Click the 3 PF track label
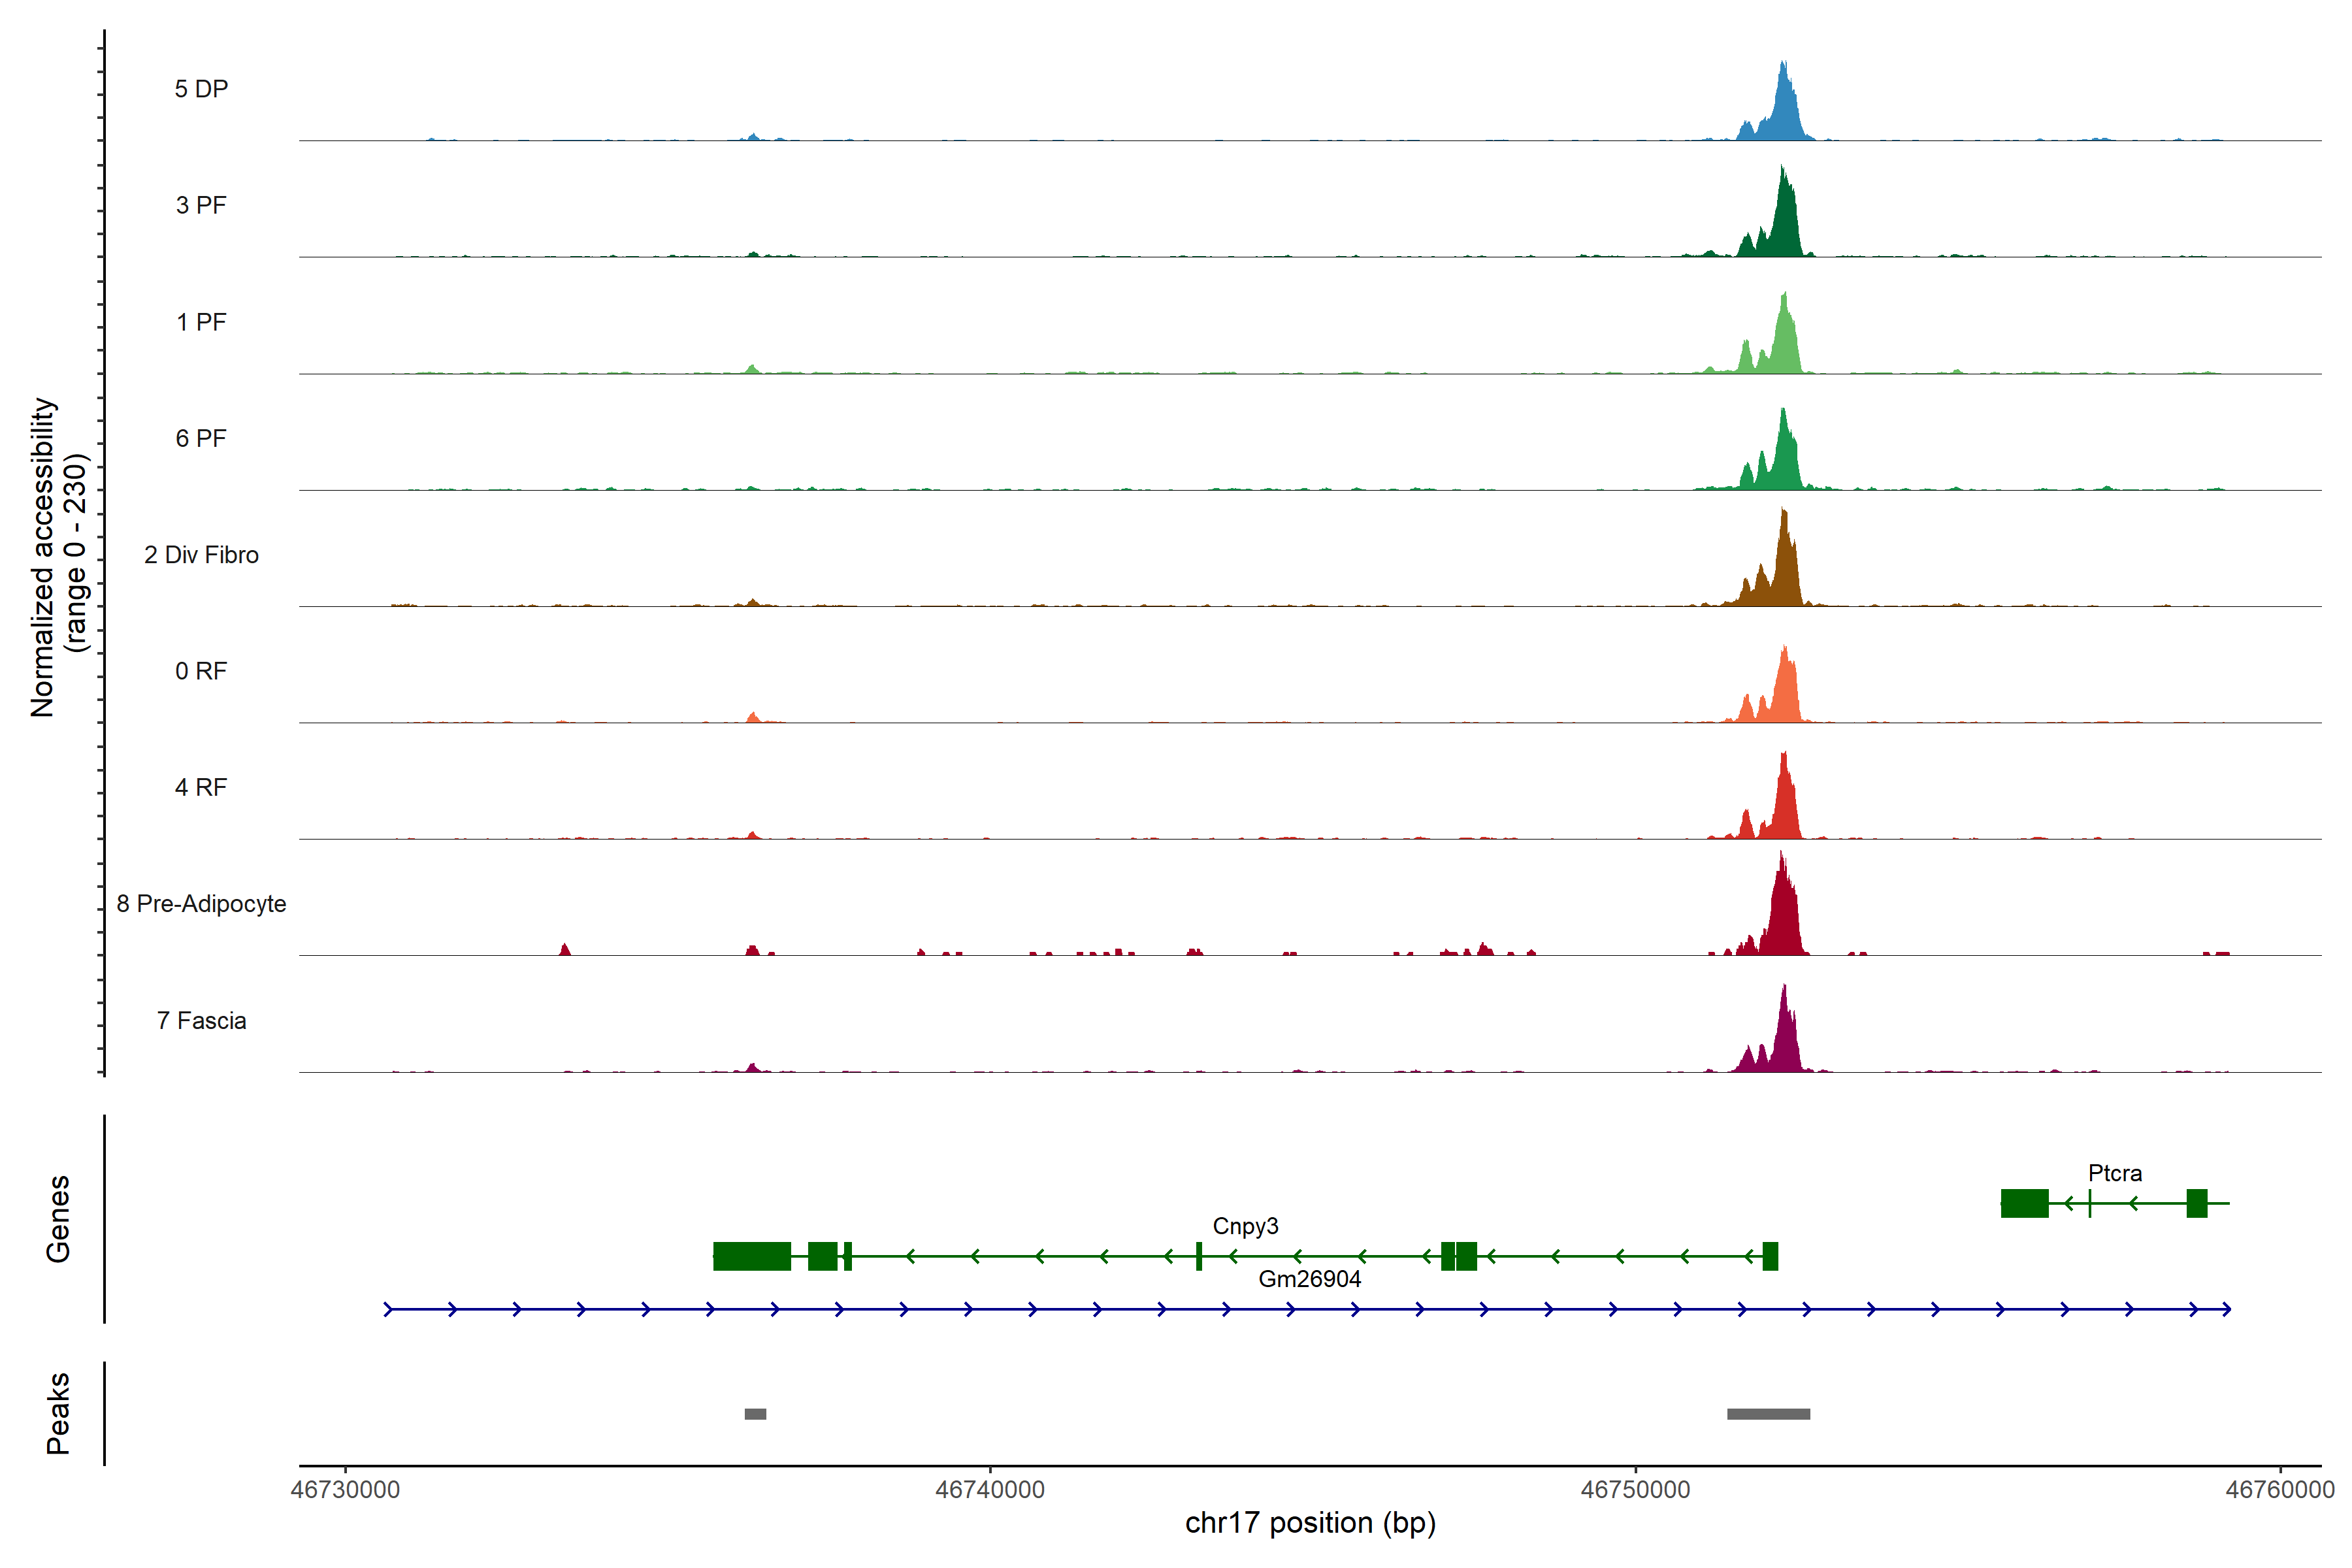This screenshot has height=1568, width=2352. (x=201, y=205)
